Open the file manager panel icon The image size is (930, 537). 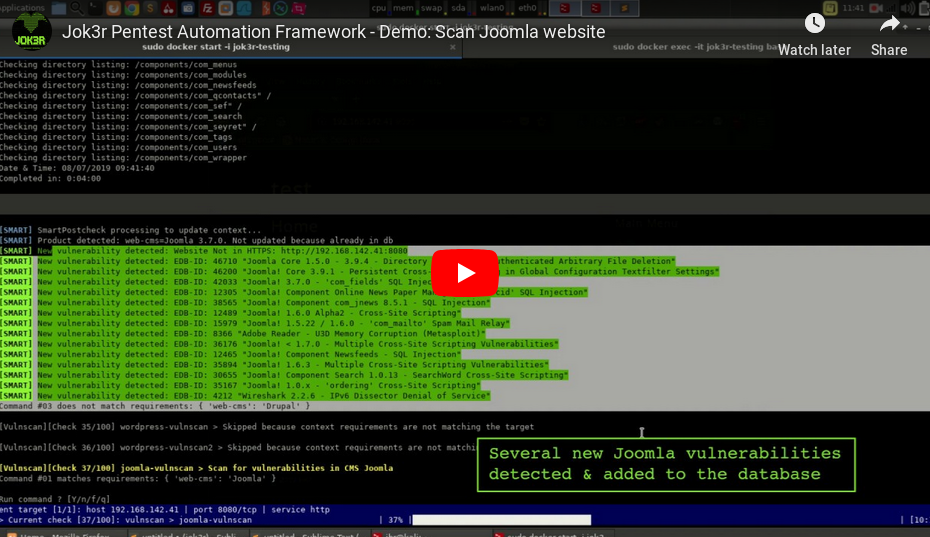coord(59,8)
